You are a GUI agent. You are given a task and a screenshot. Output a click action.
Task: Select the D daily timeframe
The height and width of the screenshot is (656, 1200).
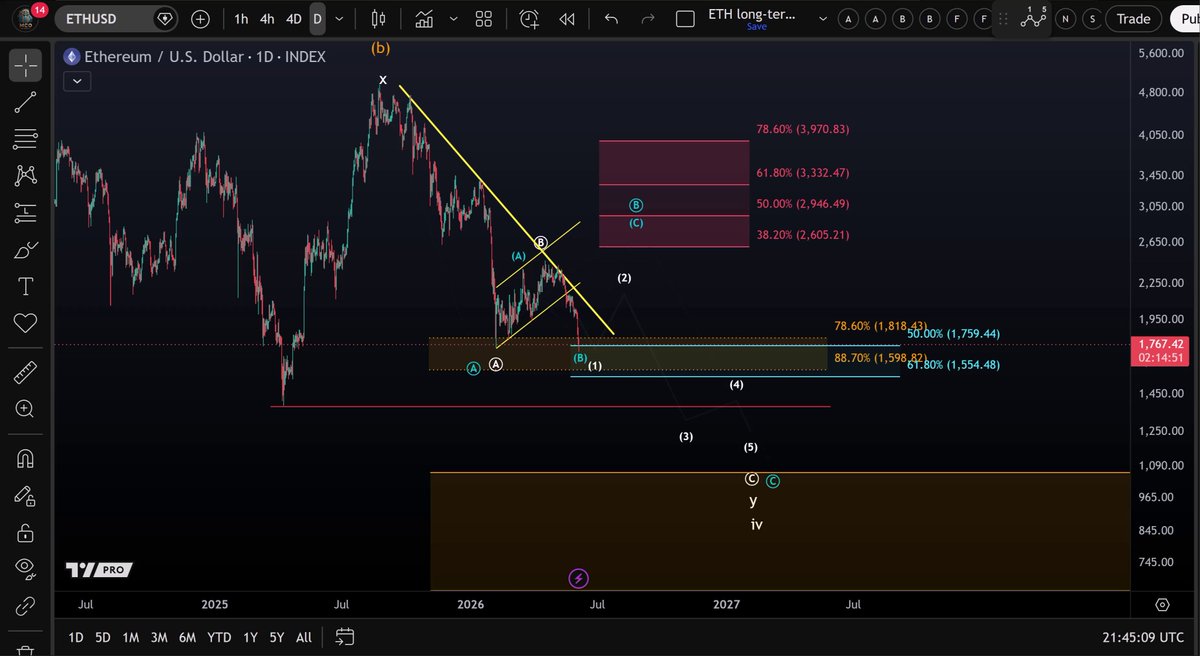point(317,18)
